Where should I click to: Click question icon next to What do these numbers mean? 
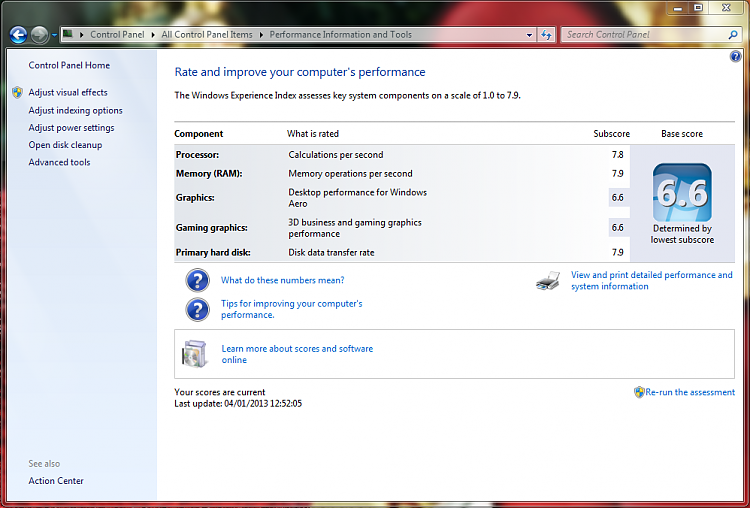(198, 280)
